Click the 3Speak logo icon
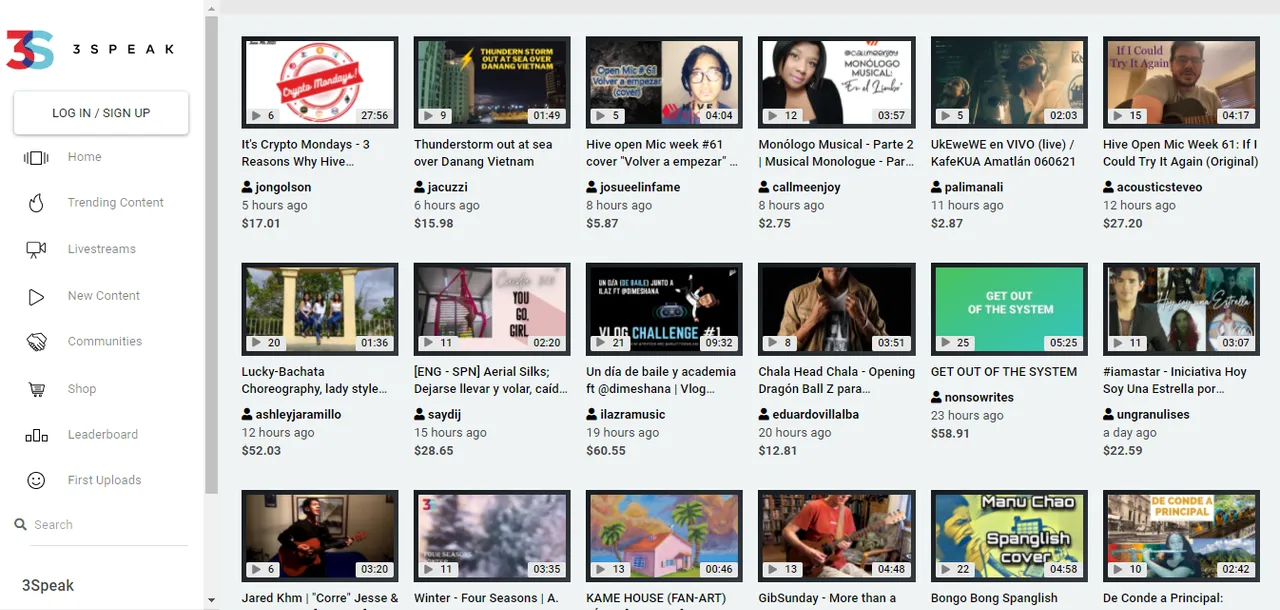This screenshot has width=1280, height=610. 29,49
